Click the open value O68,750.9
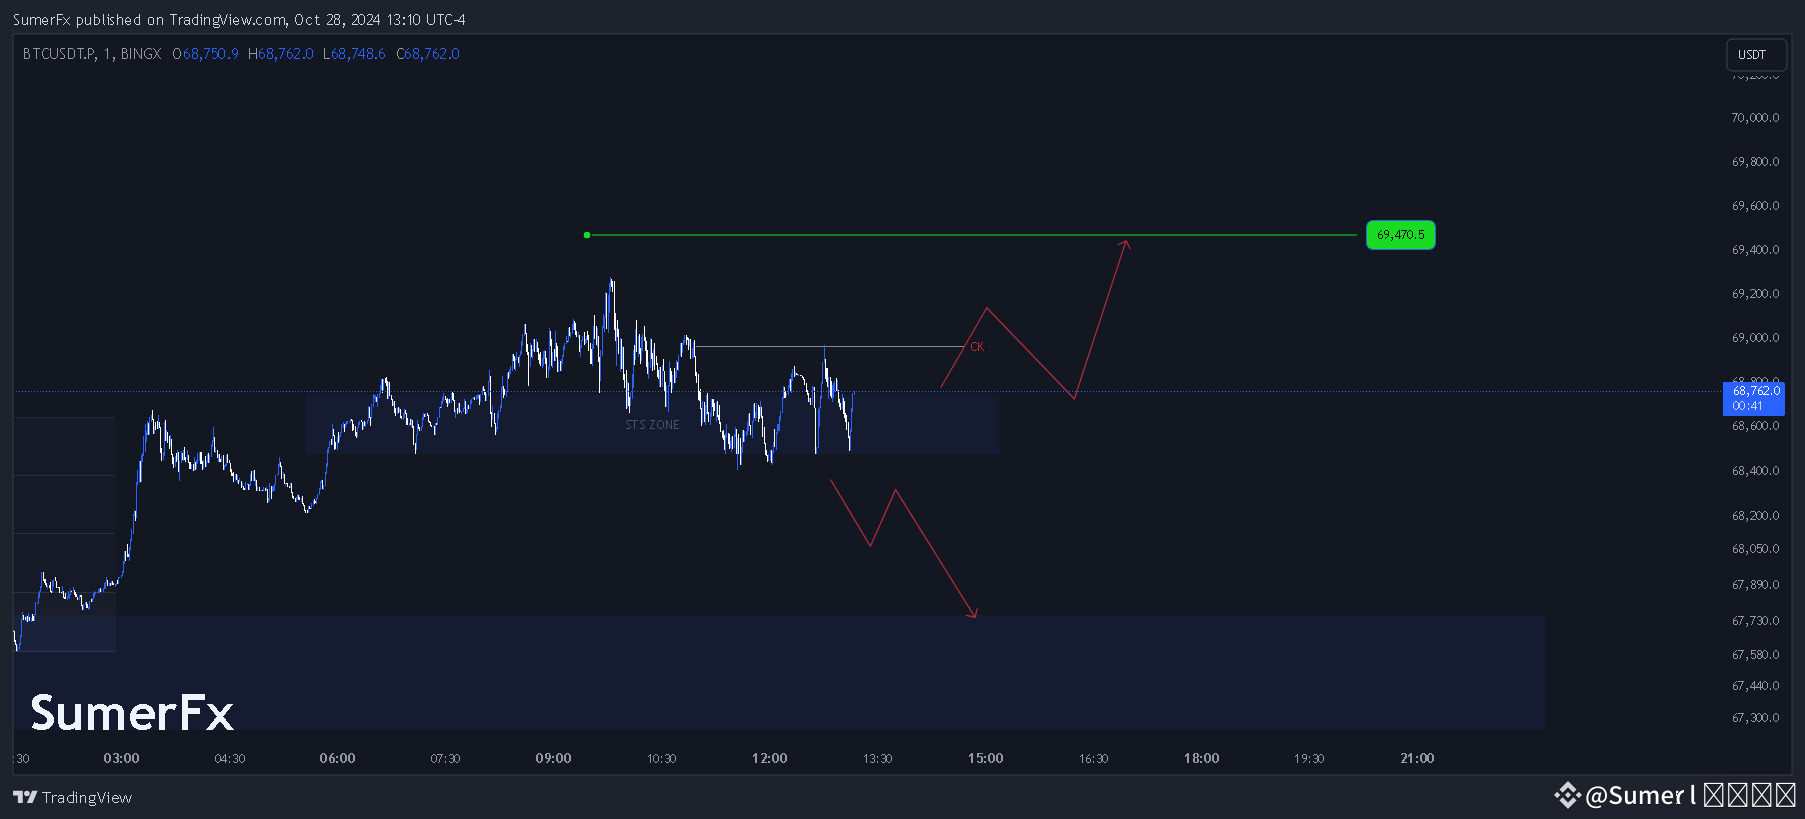Viewport: 1805px width, 819px height. pos(205,54)
